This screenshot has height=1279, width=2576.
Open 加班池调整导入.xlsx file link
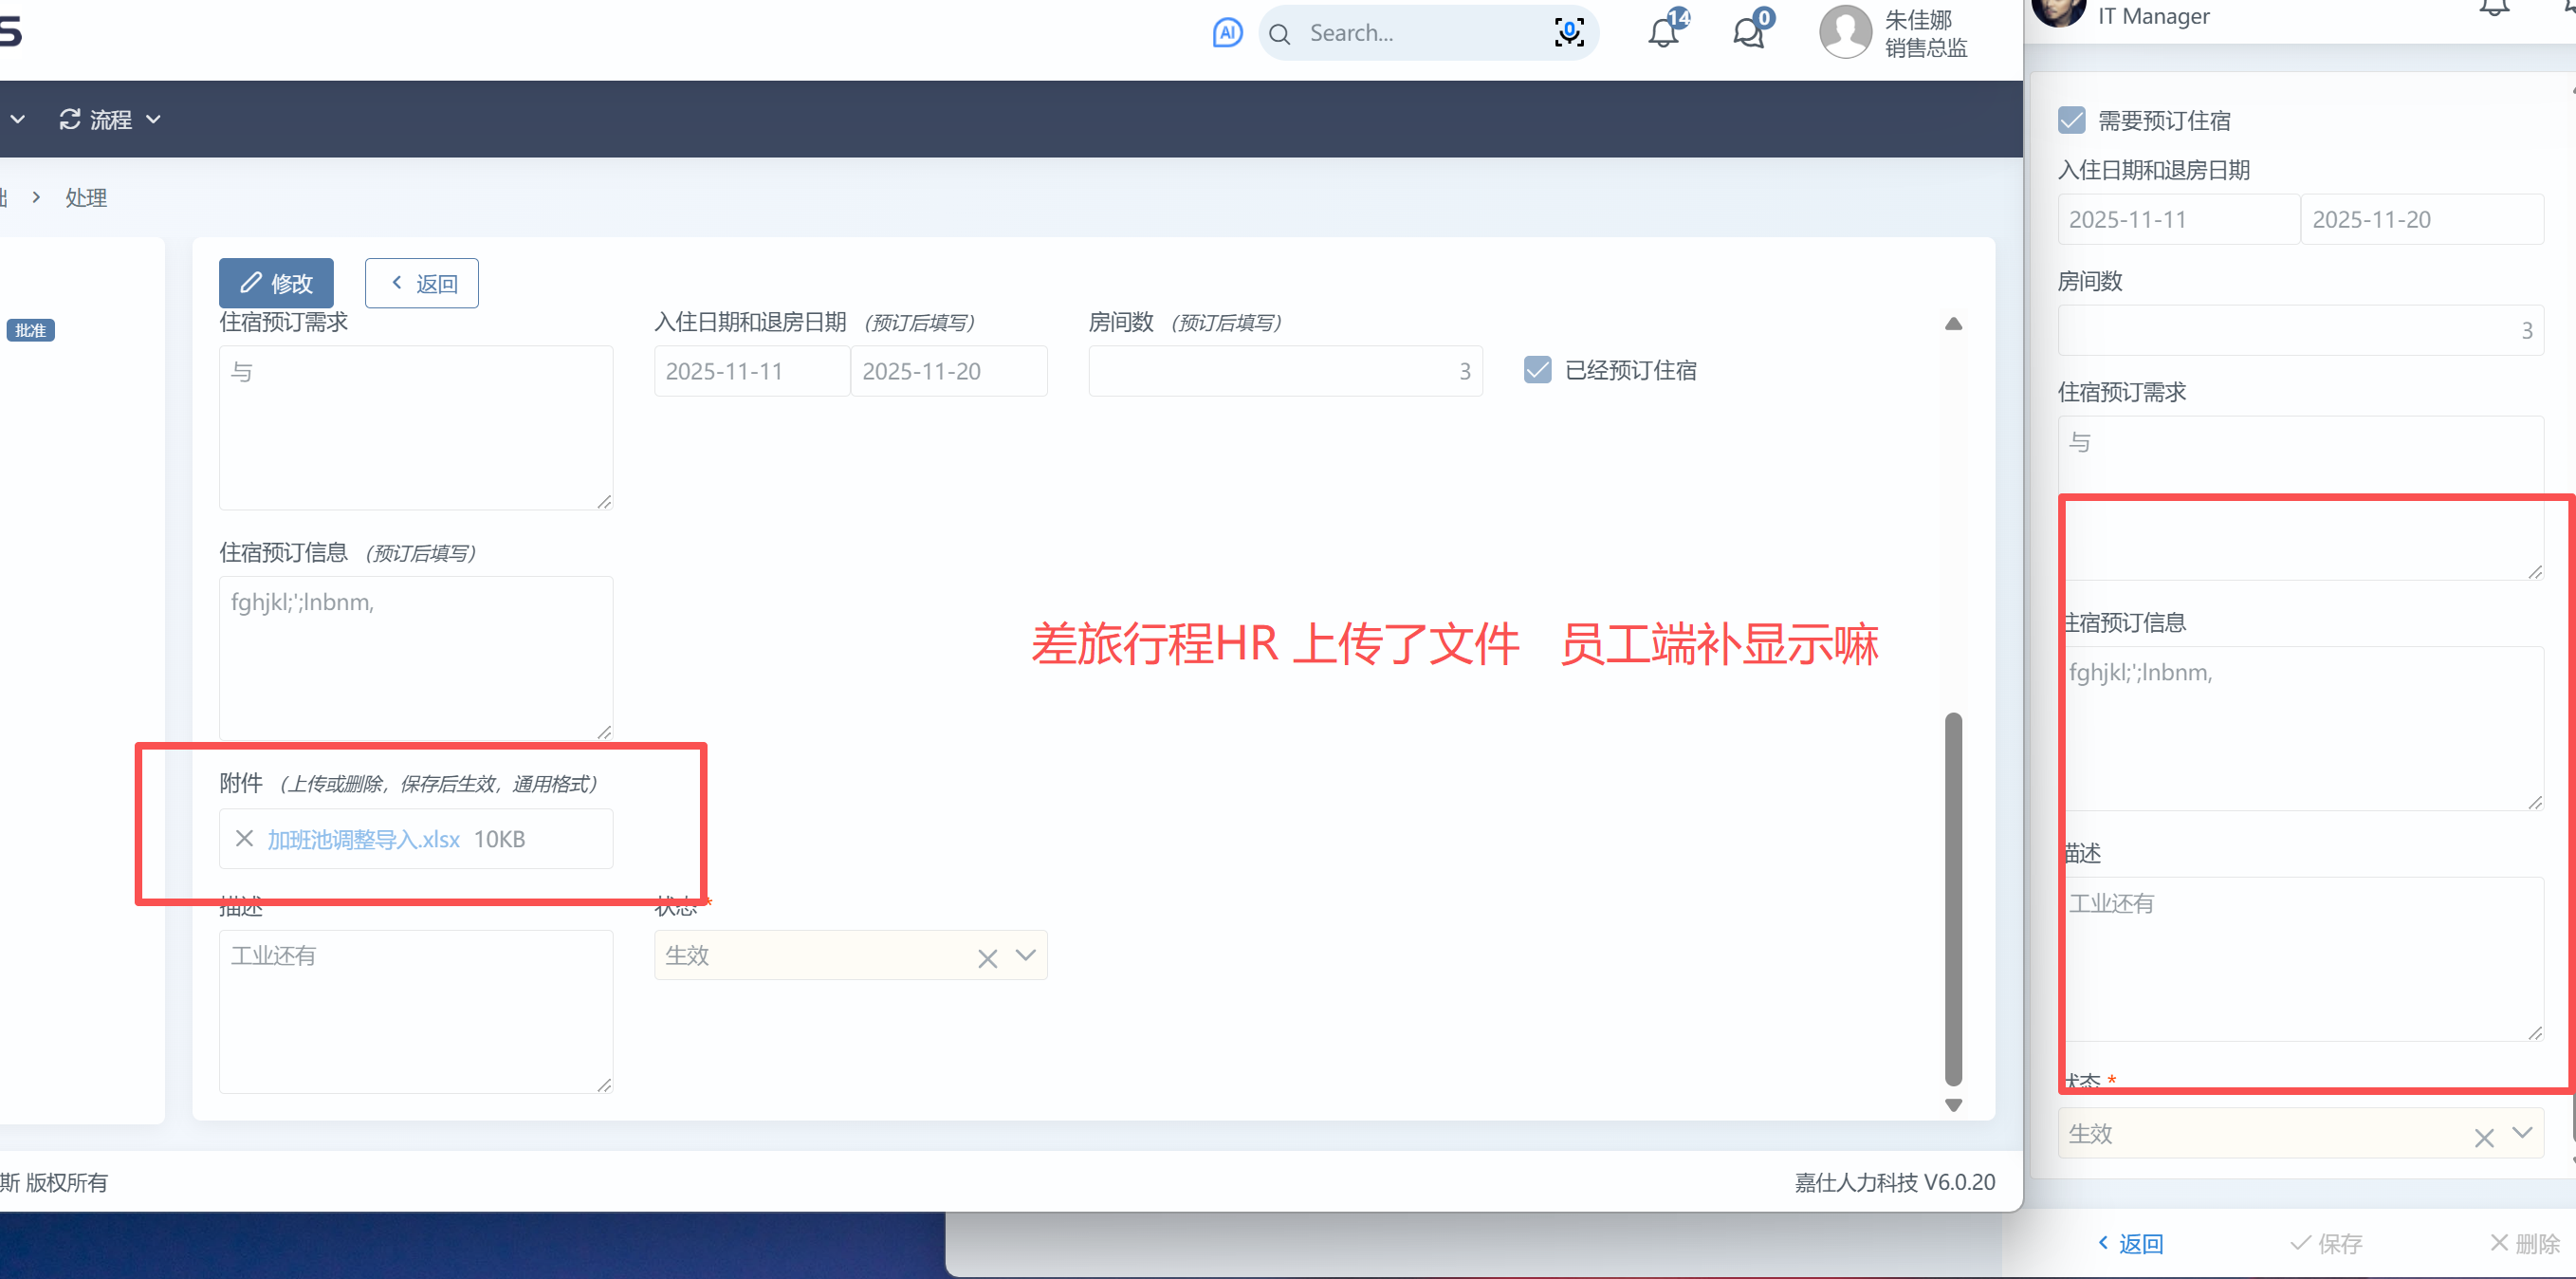363,839
